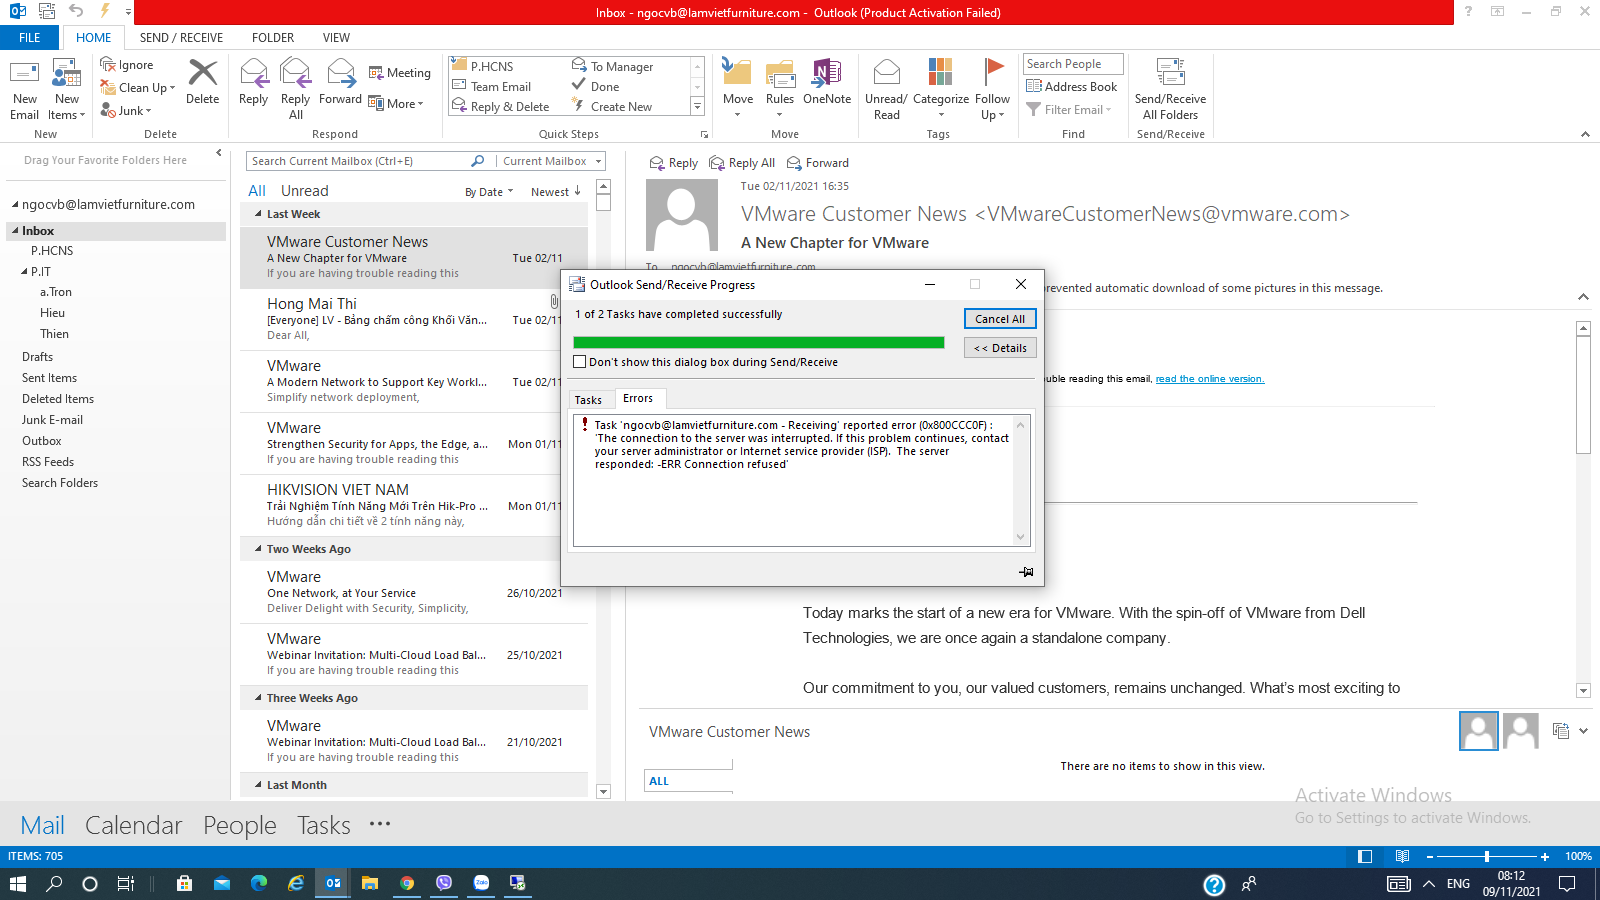Screen dimensions: 1600x900
Task: Open the FILE tab
Action: [30, 38]
